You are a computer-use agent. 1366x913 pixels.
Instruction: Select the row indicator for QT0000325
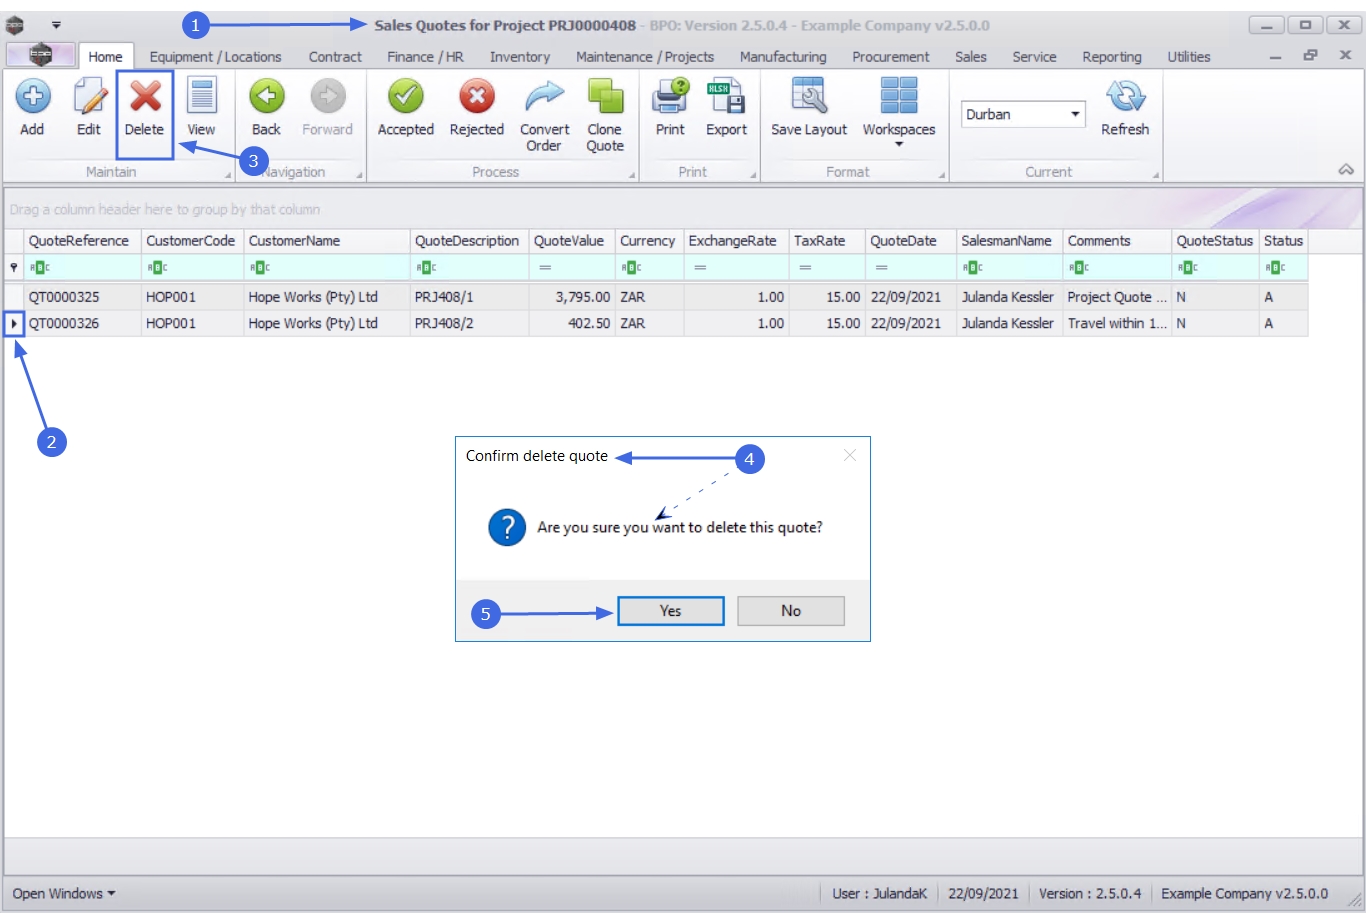pos(14,297)
